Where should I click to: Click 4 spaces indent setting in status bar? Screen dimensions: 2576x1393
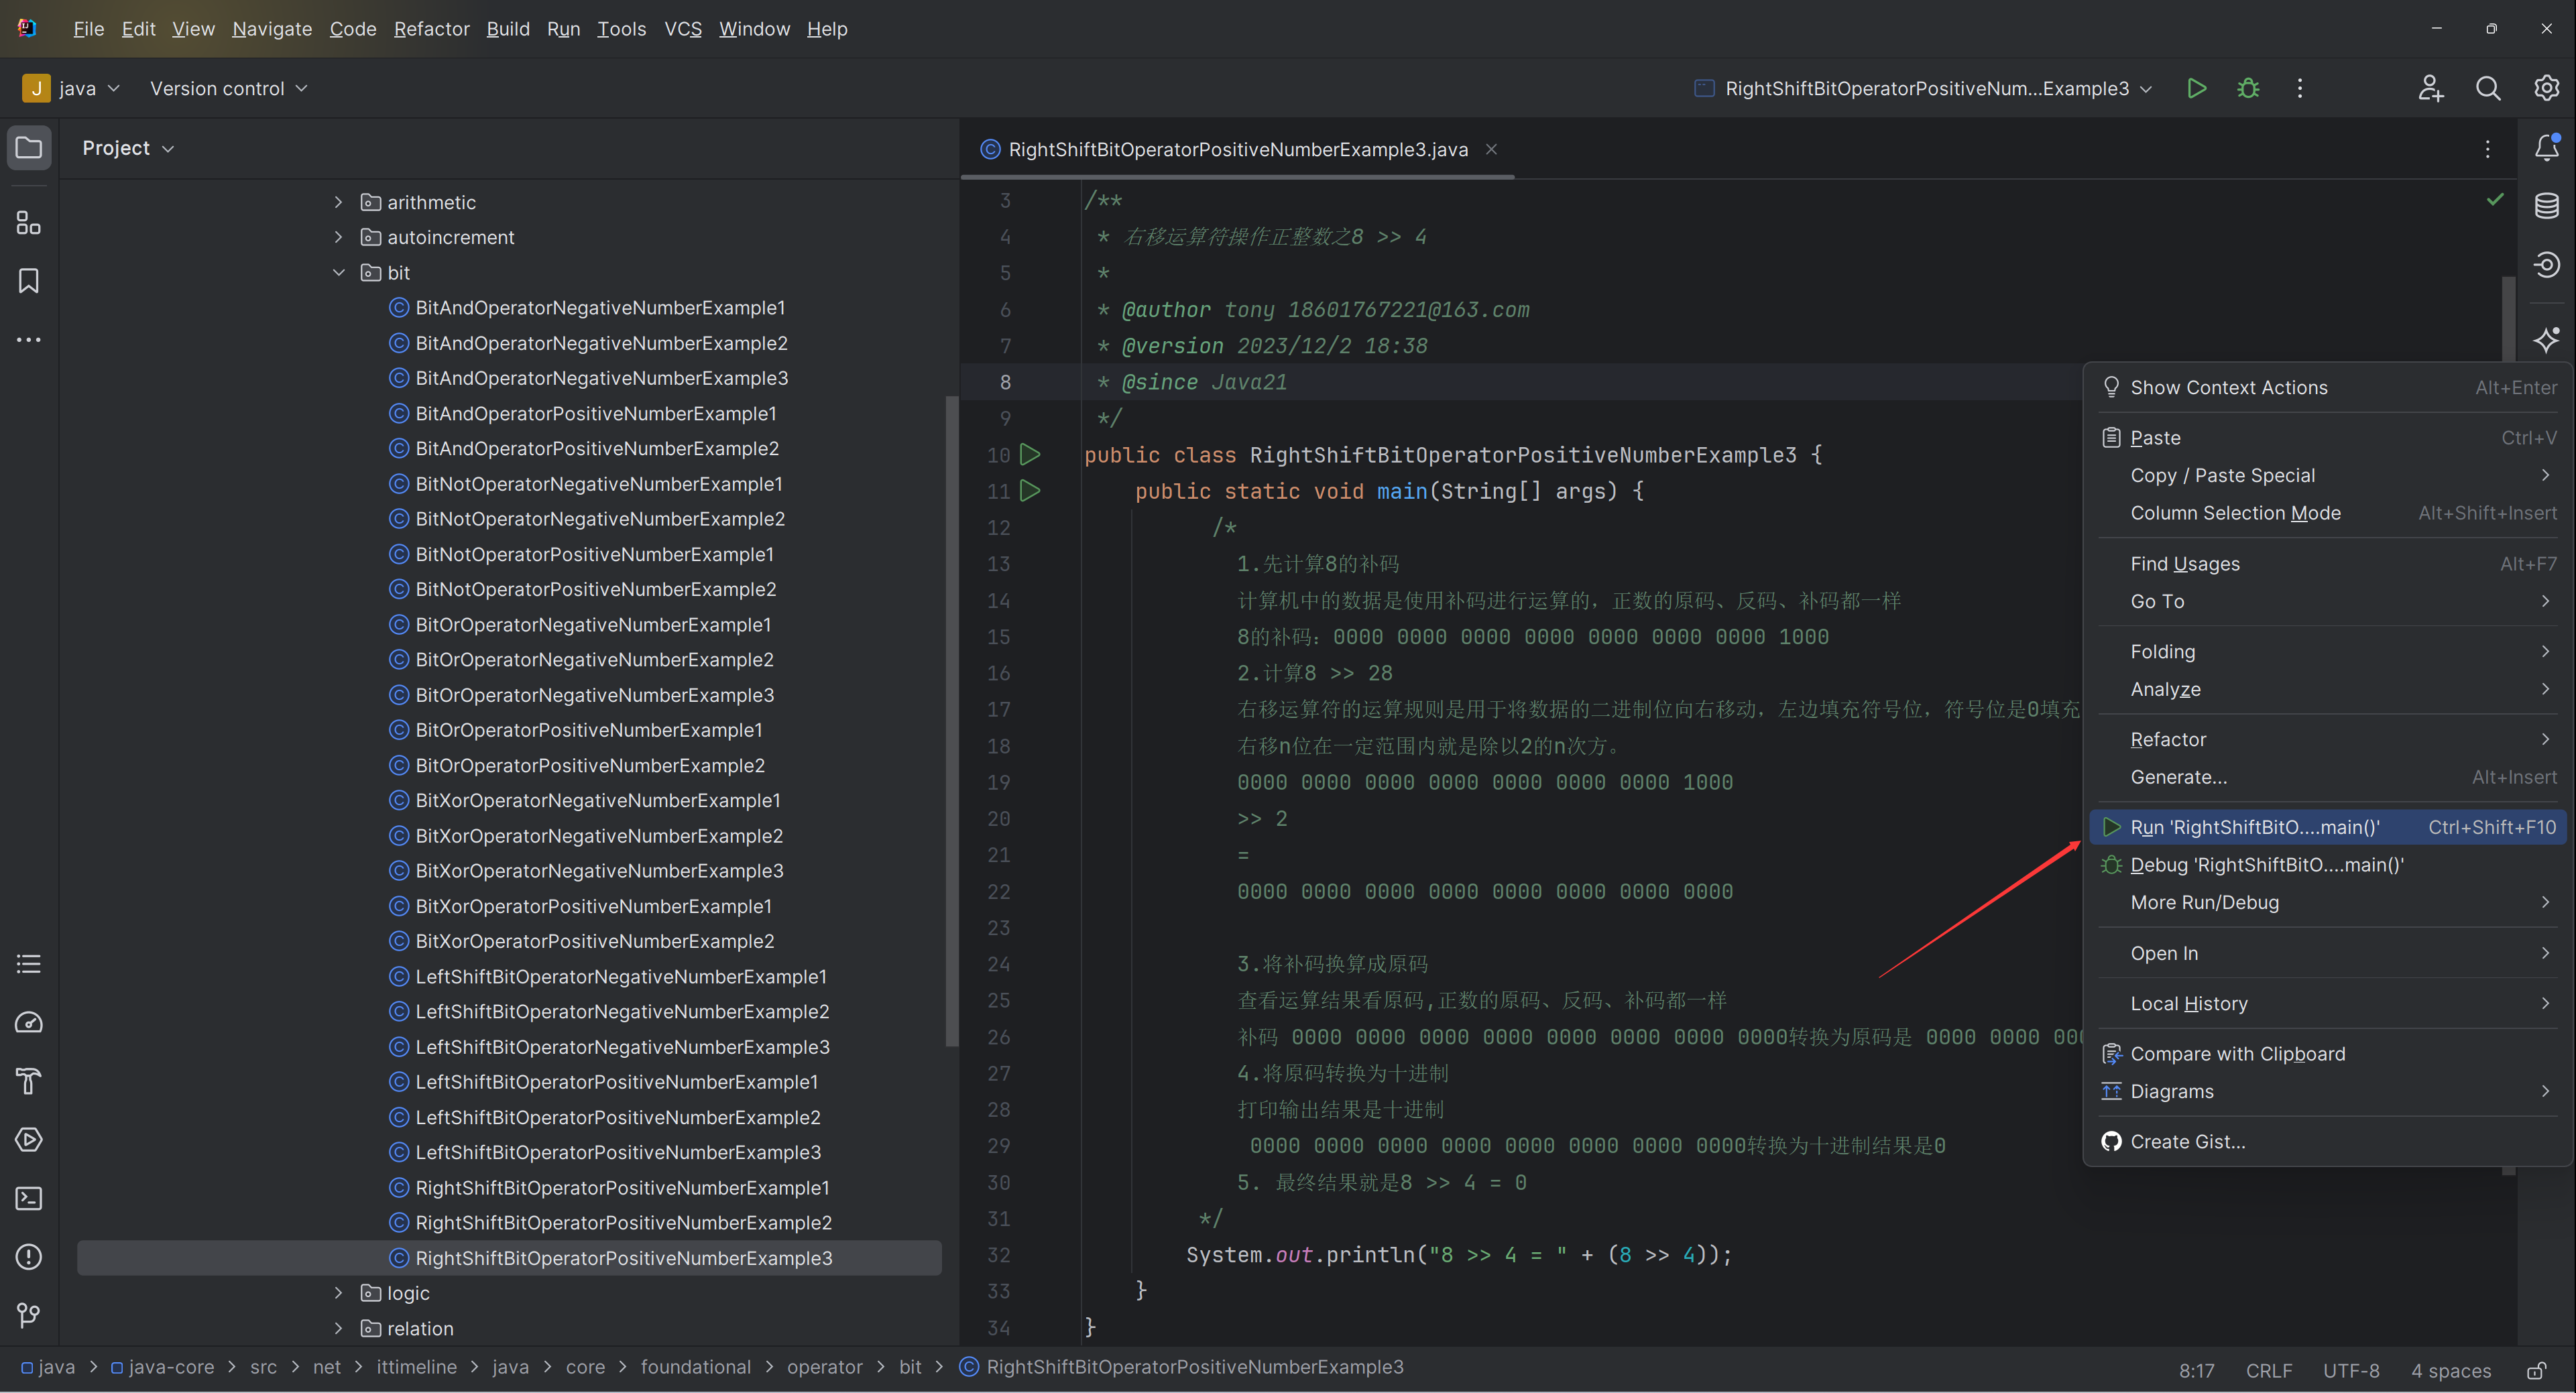click(2450, 1370)
